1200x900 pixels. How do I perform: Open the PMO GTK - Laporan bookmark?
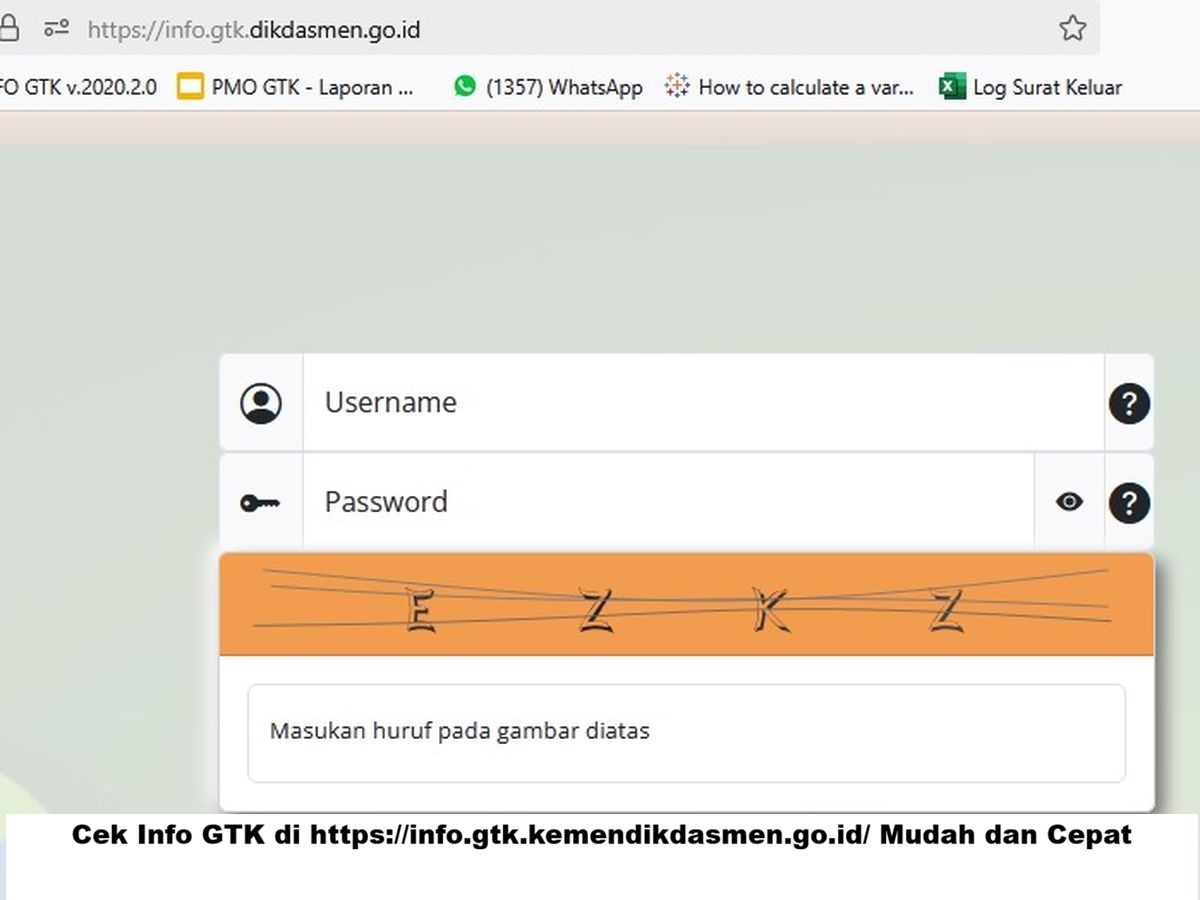click(296, 87)
